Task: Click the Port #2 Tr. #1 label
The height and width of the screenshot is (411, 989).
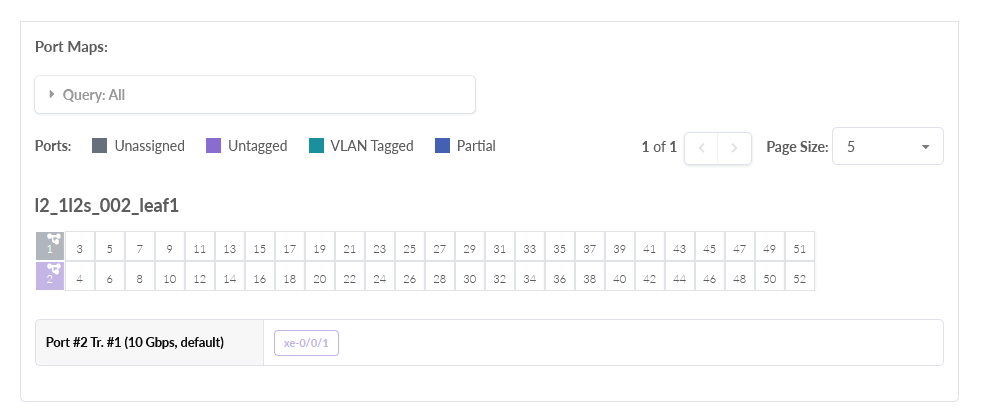Action: [135, 343]
